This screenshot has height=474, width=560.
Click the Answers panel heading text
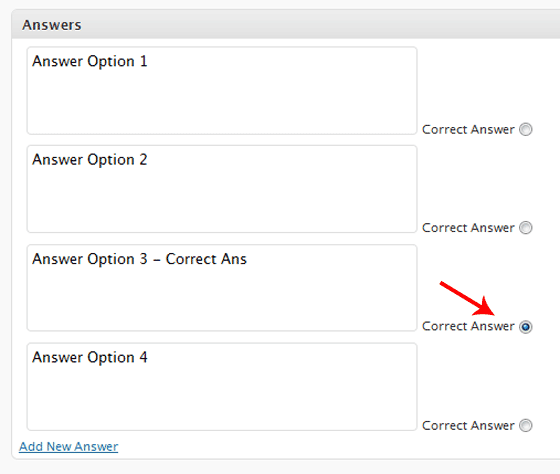click(52, 25)
